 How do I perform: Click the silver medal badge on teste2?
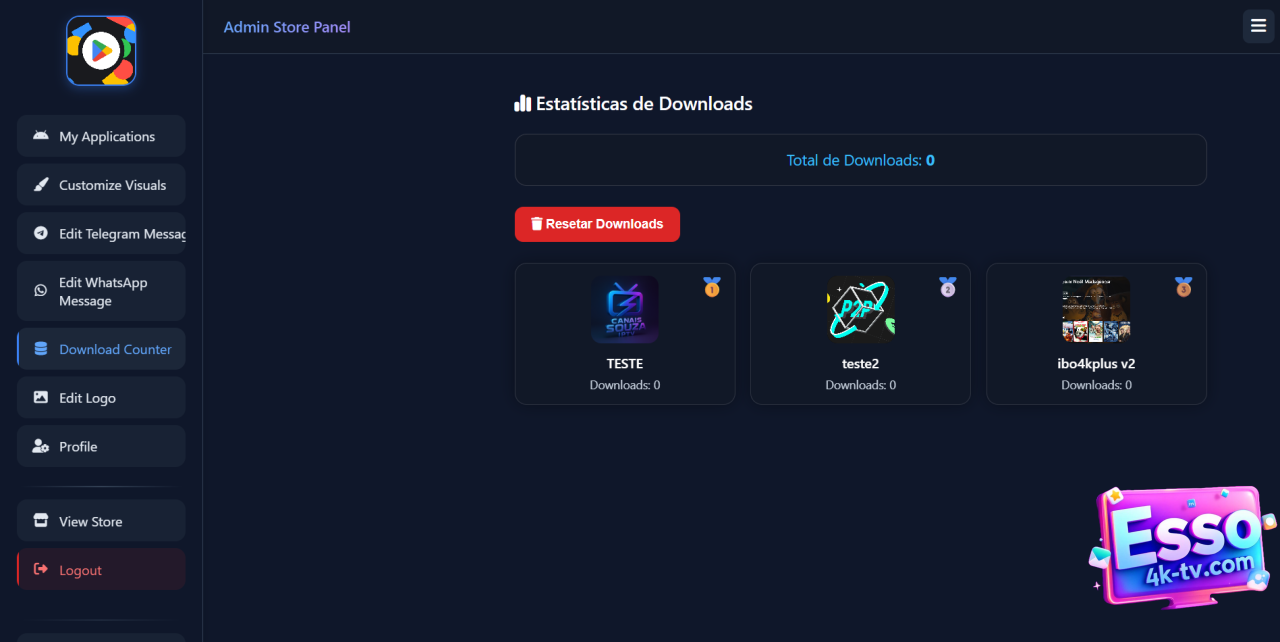pyautogui.click(x=947, y=287)
